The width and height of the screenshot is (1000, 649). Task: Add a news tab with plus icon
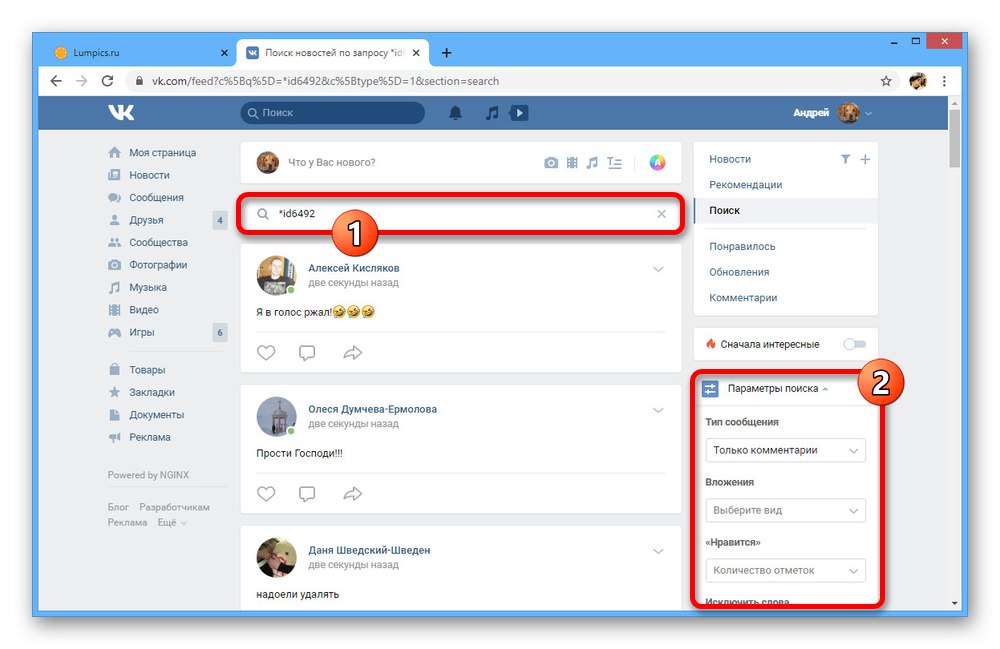coord(865,159)
